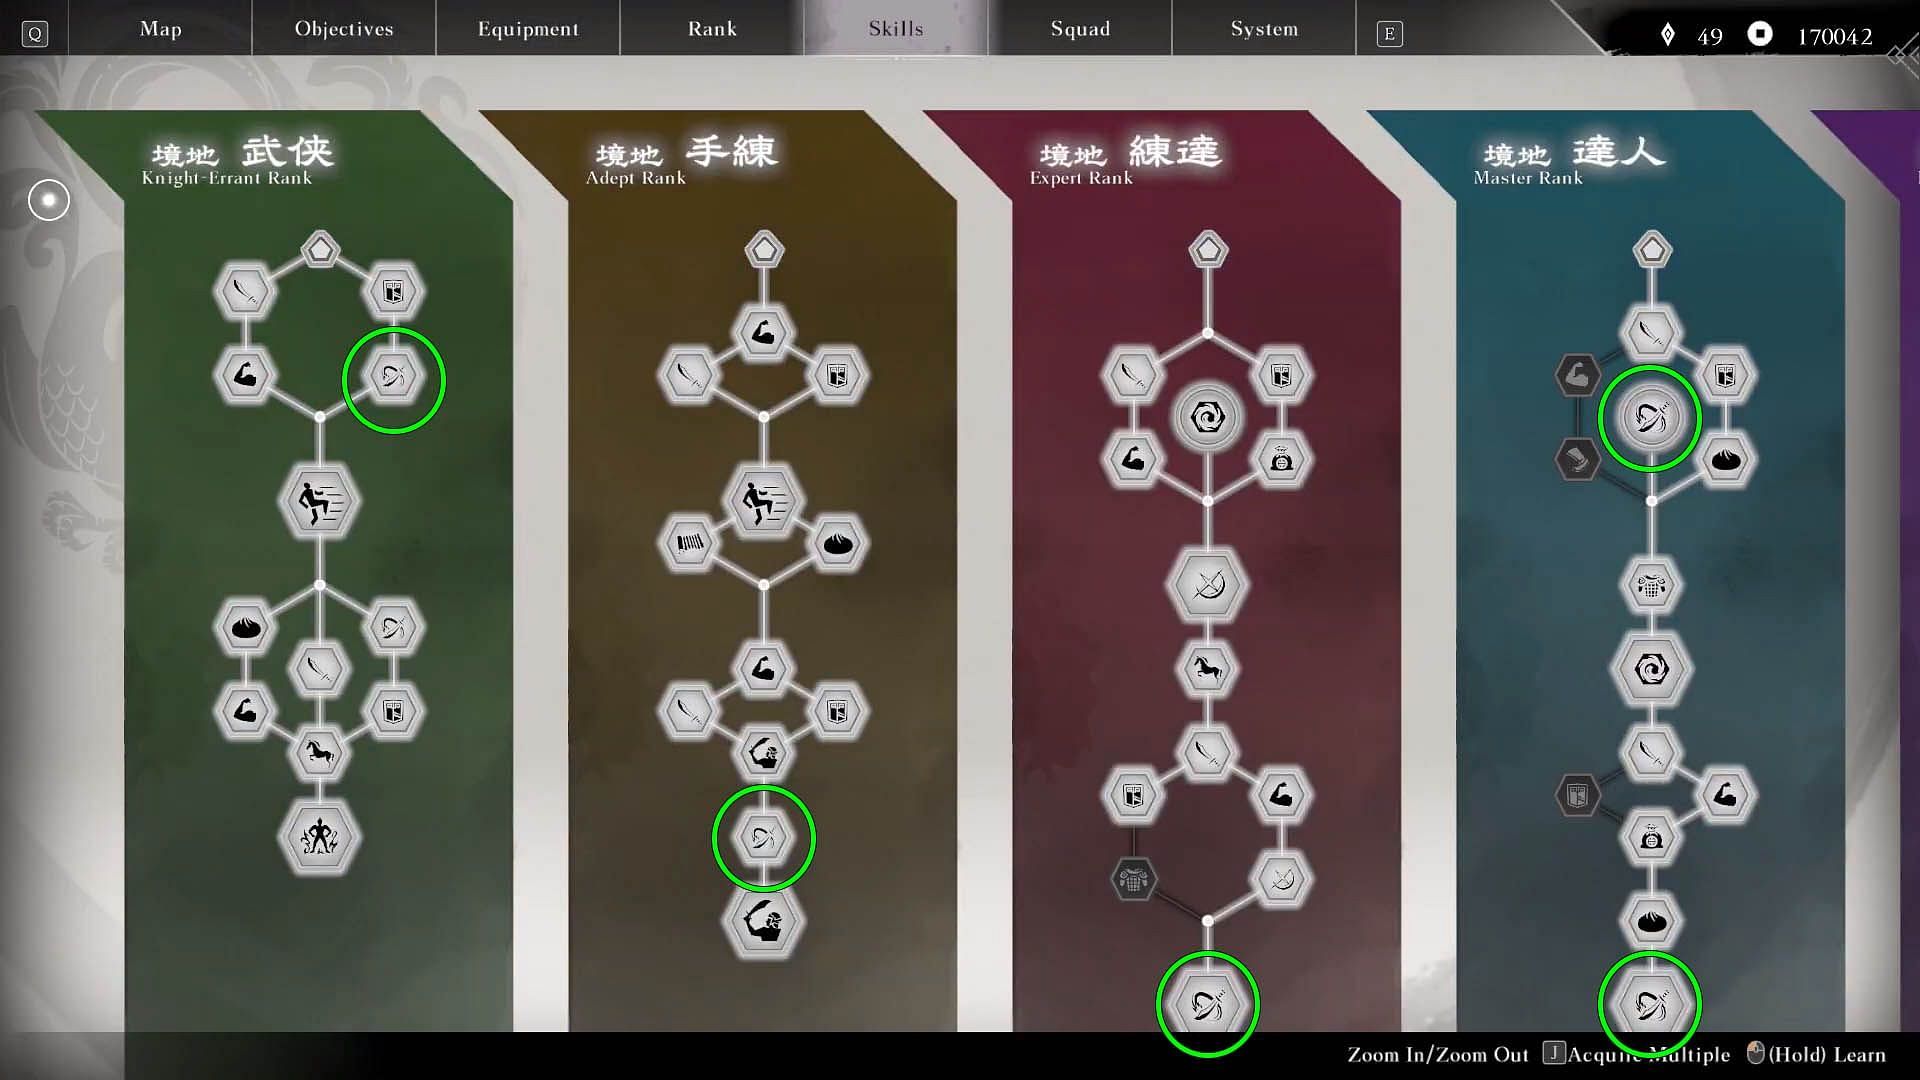Image resolution: width=1920 pixels, height=1080 pixels.
Task: Click the highlighted skill in Knight-Errant Rank
Action: tap(393, 376)
